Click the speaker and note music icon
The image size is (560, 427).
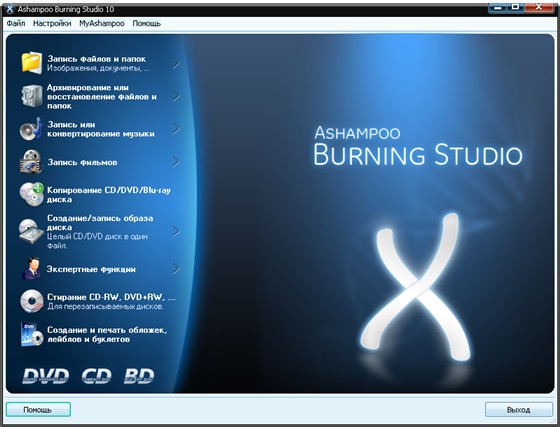click(31, 129)
